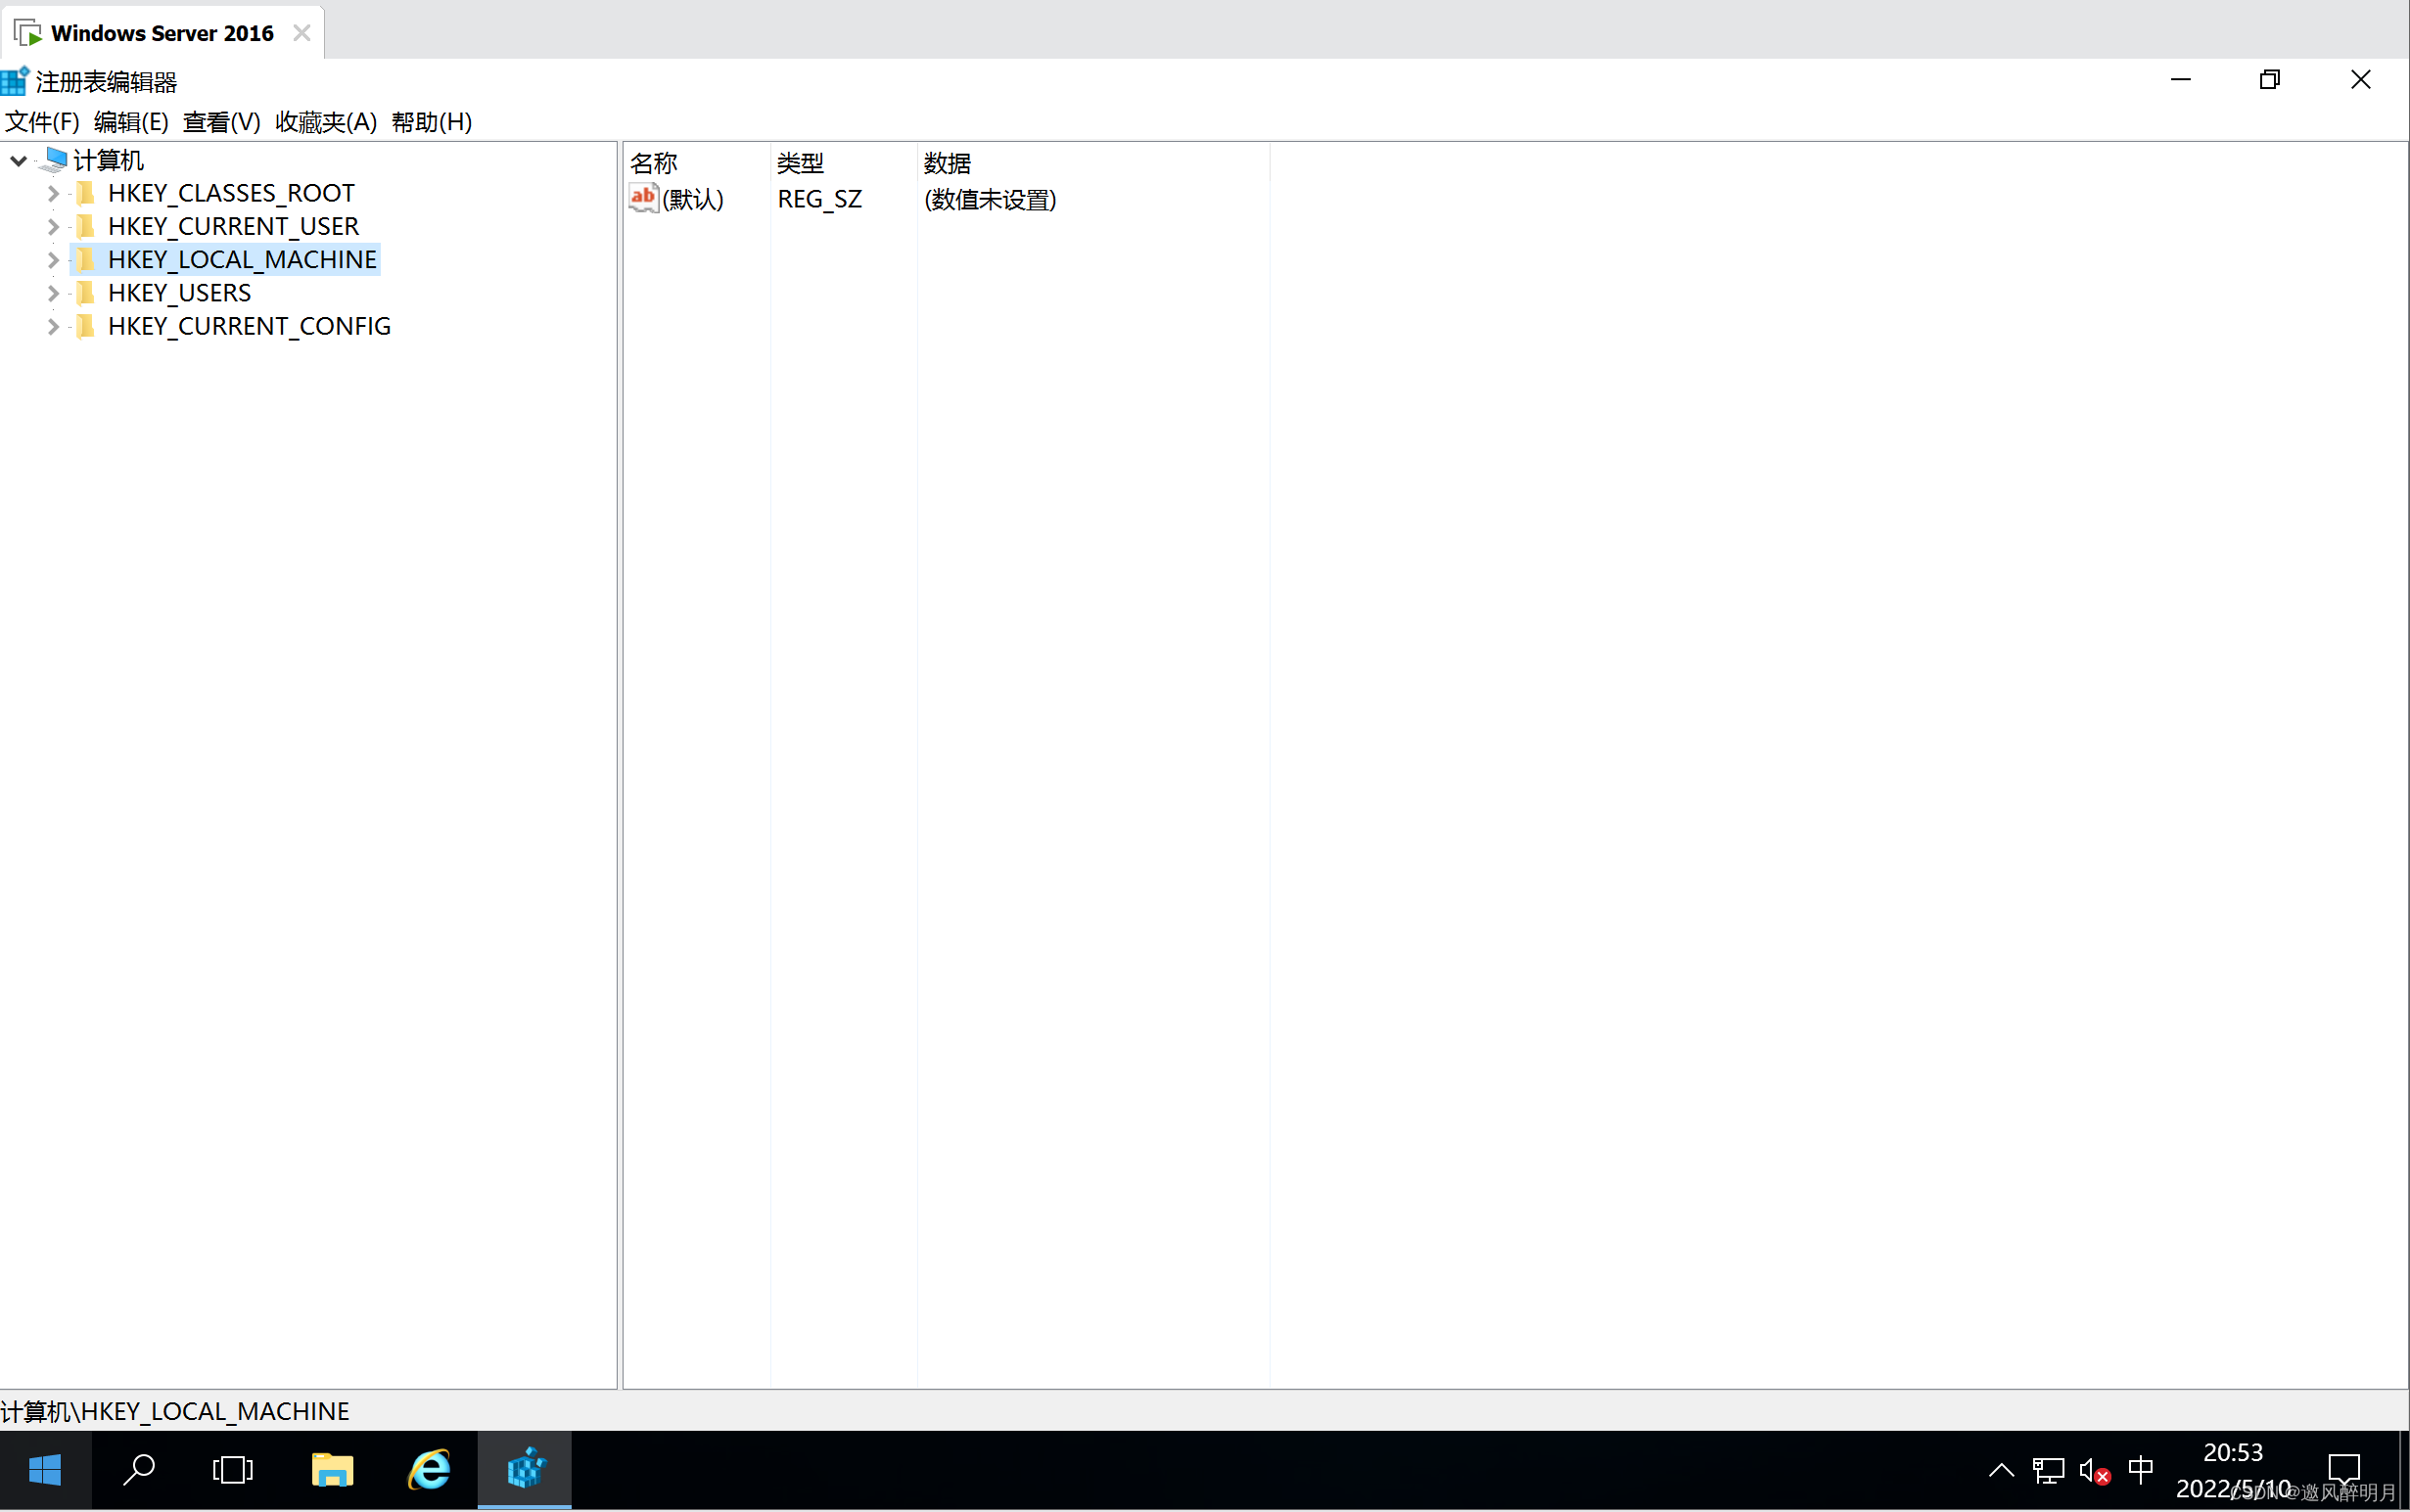Image resolution: width=2410 pixels, height=1512 pixels.
Task: Open the Action Center notifications icon
Action: click(x=2344, y=1470)
